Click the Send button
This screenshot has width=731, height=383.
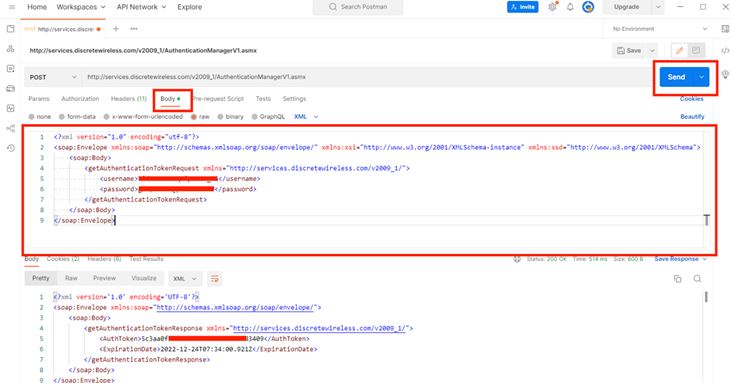point(676,77)
